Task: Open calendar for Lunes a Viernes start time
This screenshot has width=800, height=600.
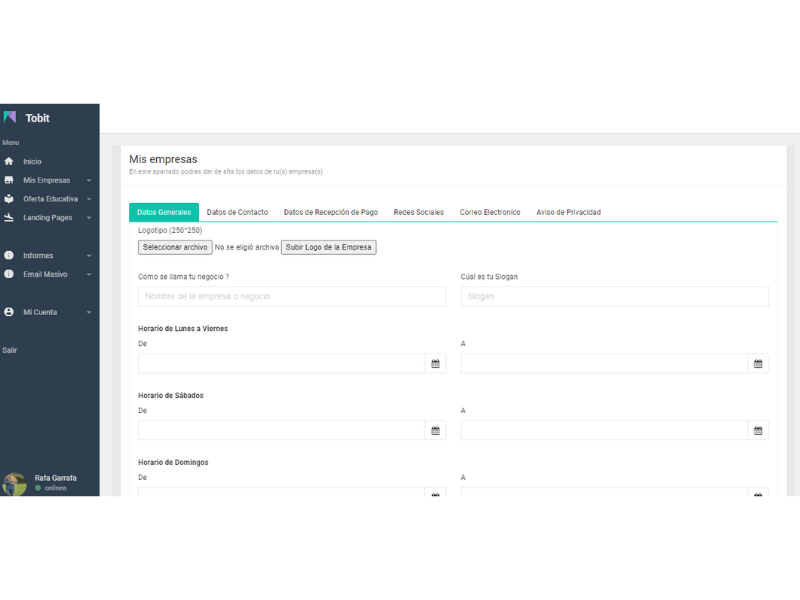Action: pyautogui.click(x=435, y=364)
